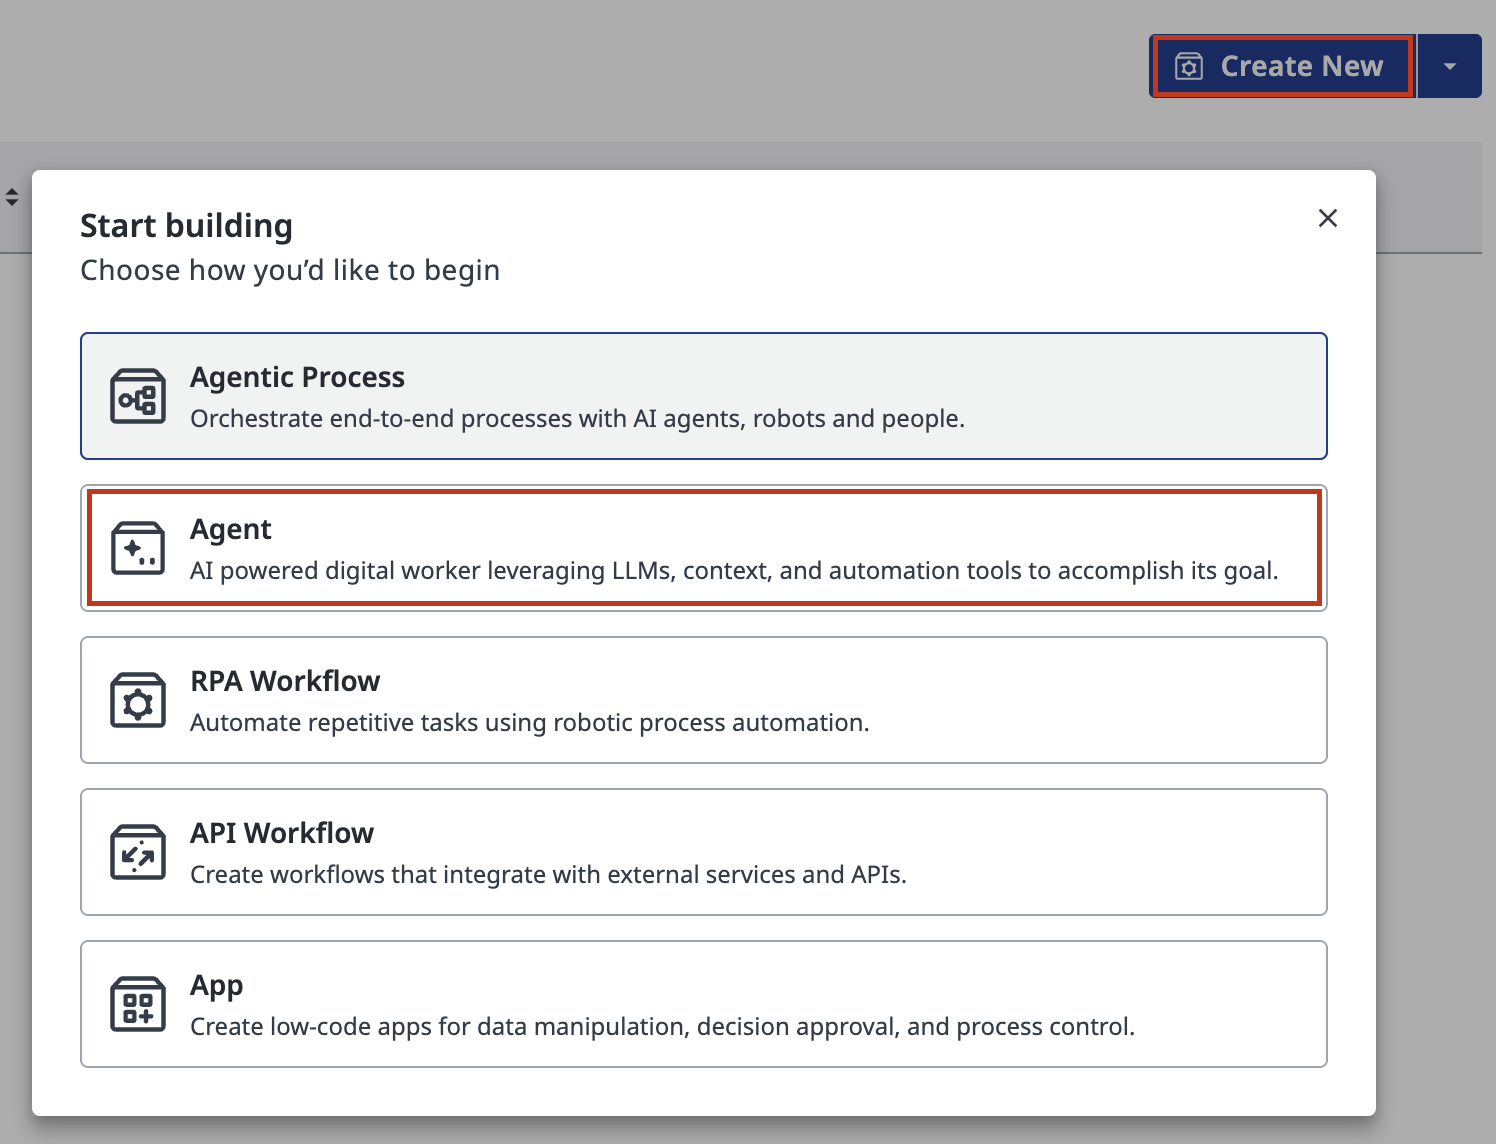Click the 'Automate repetitive tasks' description
Viewport: 1496px width, 1144px height.
530,722
